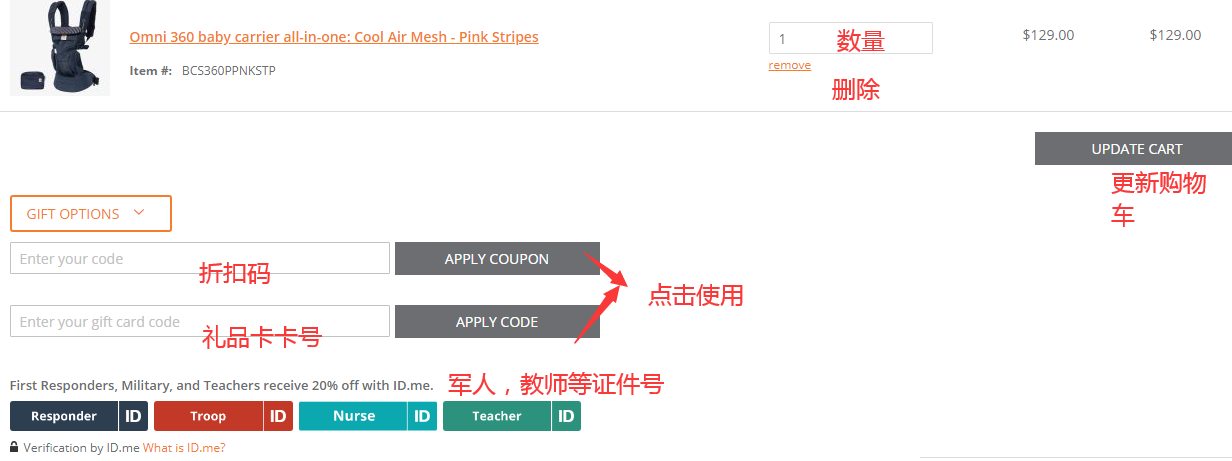Choose the Troop verification label
1232x461 pixels.
pyautogui.click(x=208, y=416)
